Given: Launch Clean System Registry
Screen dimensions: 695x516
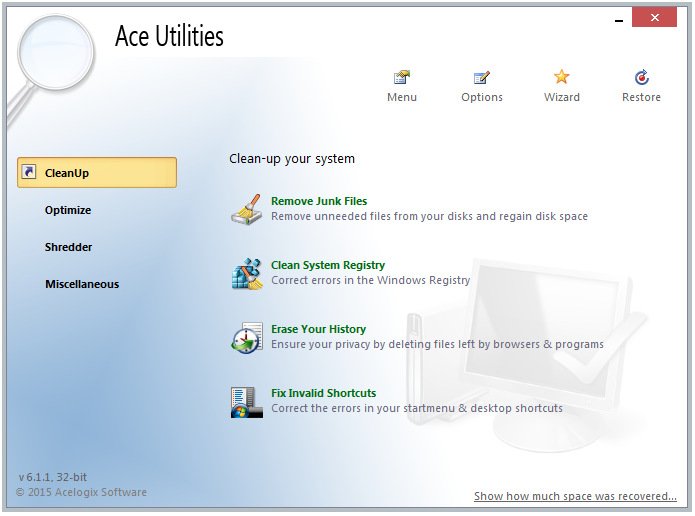Looking at the screenshot, I should 328,265.
